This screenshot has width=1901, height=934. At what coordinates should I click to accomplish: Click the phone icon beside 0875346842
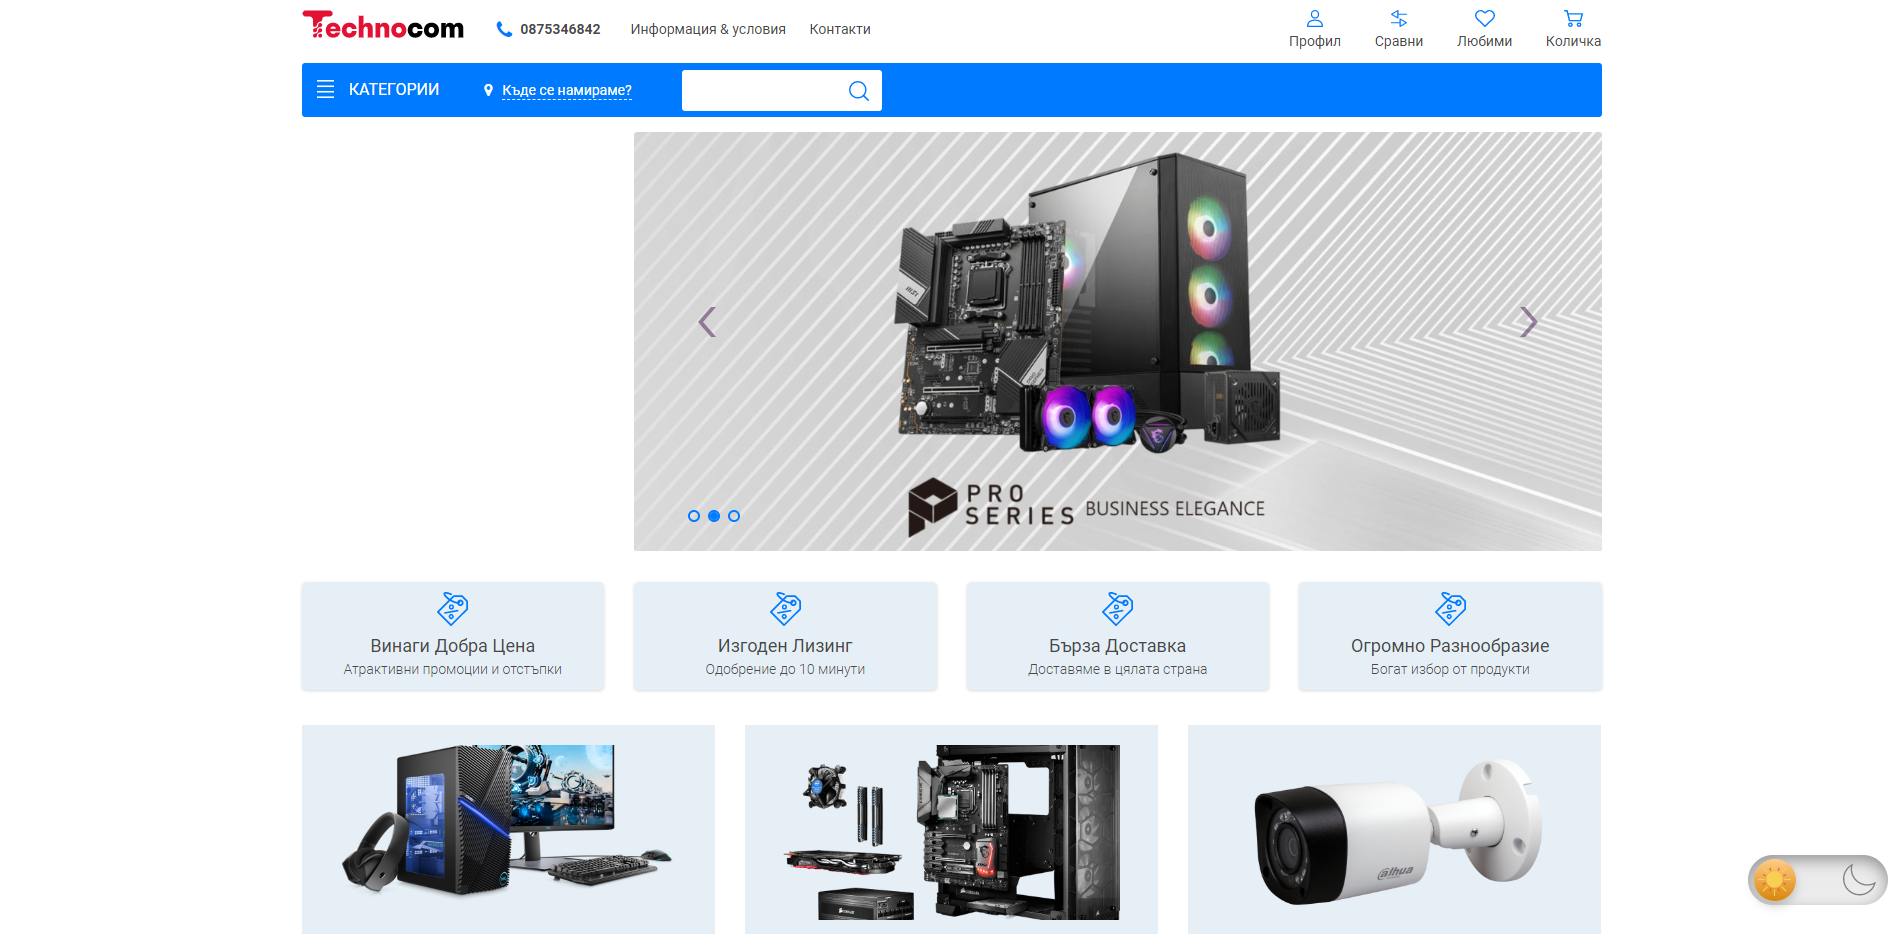tap(504, 29)
